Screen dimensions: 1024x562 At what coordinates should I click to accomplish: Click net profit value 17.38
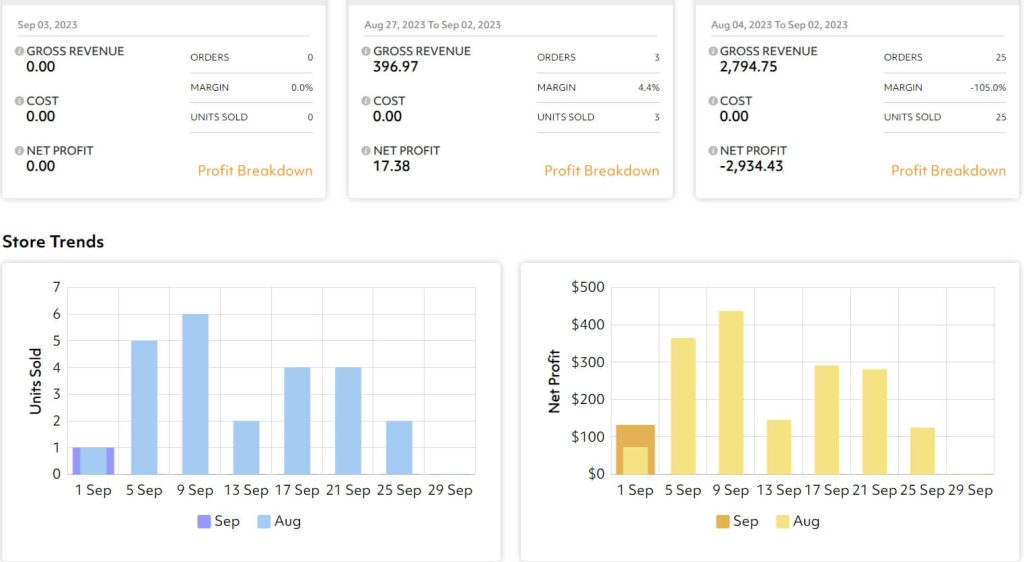[391, 166]
